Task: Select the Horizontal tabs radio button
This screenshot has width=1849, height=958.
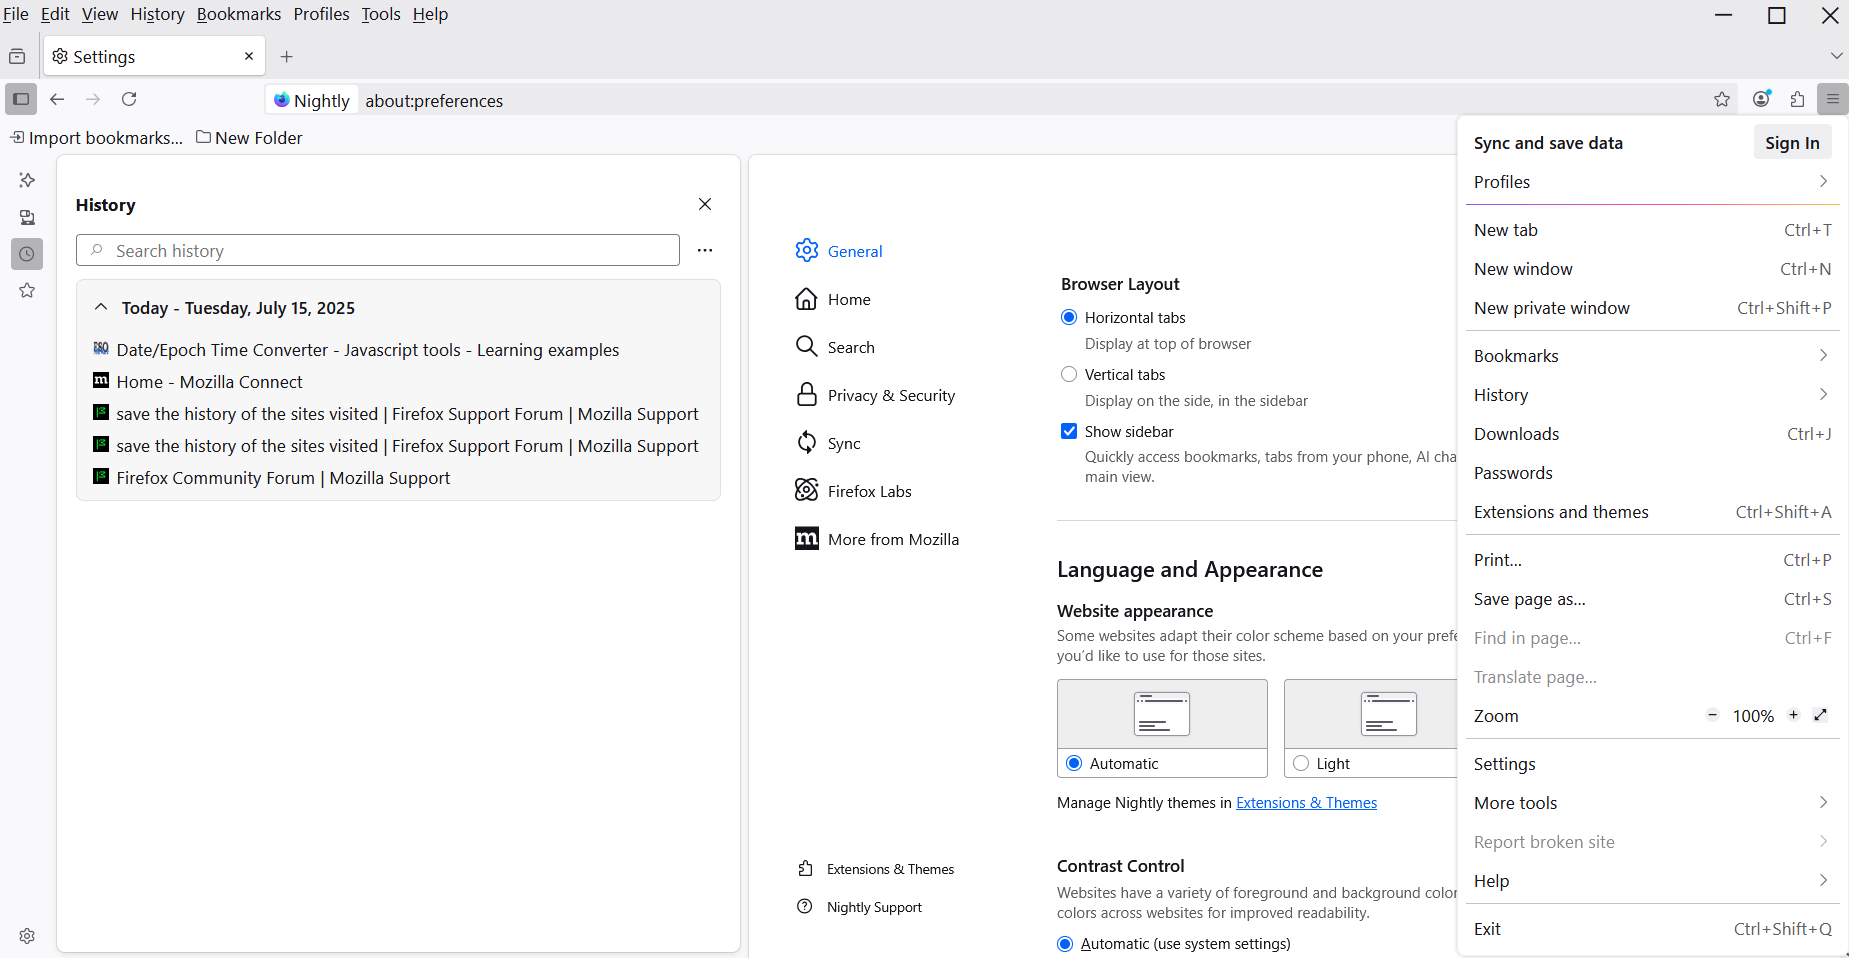Action: (x=1069, y=317)
